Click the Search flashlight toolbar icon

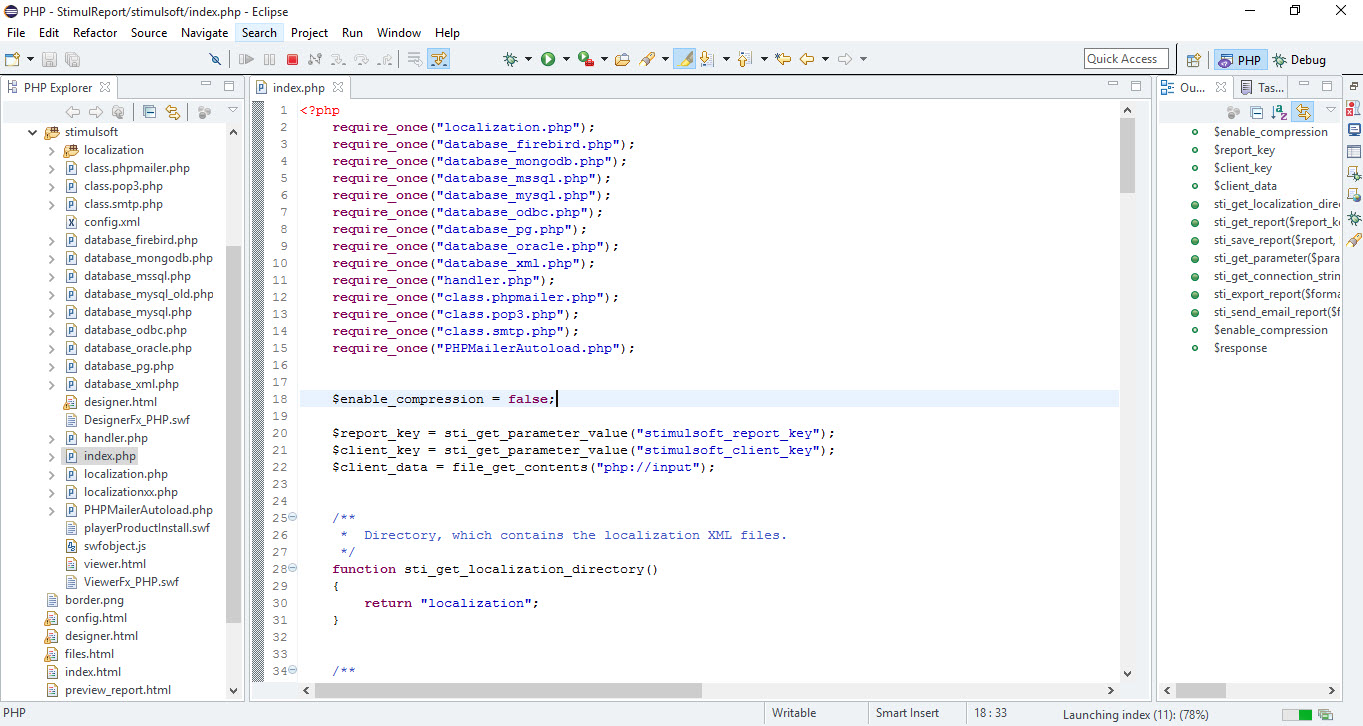click(647, 59)
